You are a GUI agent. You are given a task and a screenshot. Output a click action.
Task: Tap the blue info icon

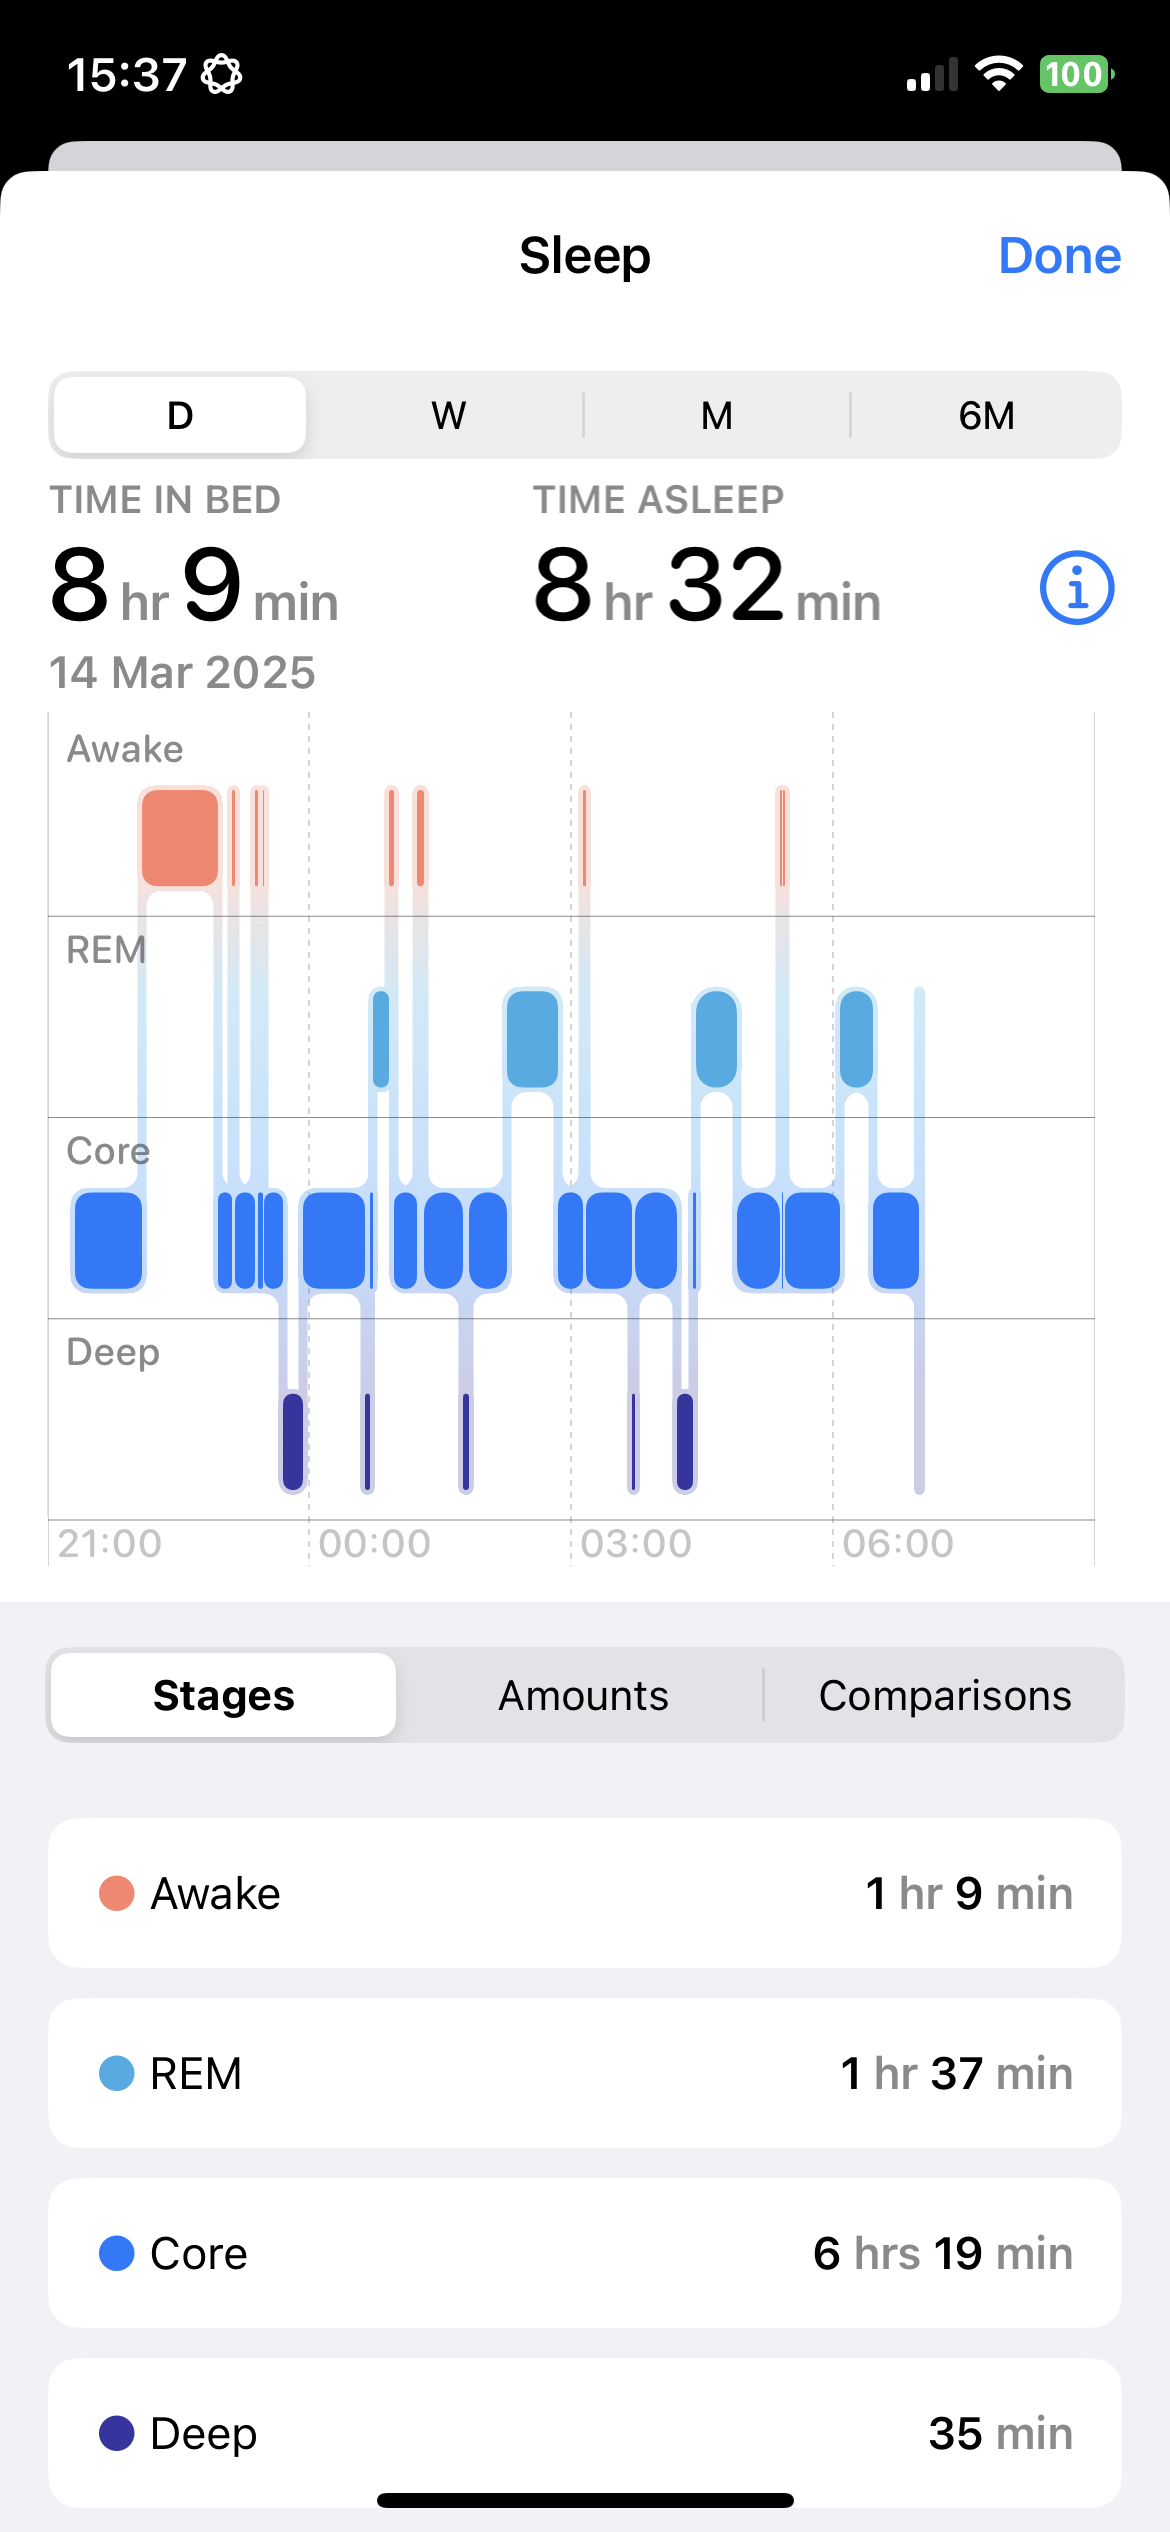tap(1077, 588)
